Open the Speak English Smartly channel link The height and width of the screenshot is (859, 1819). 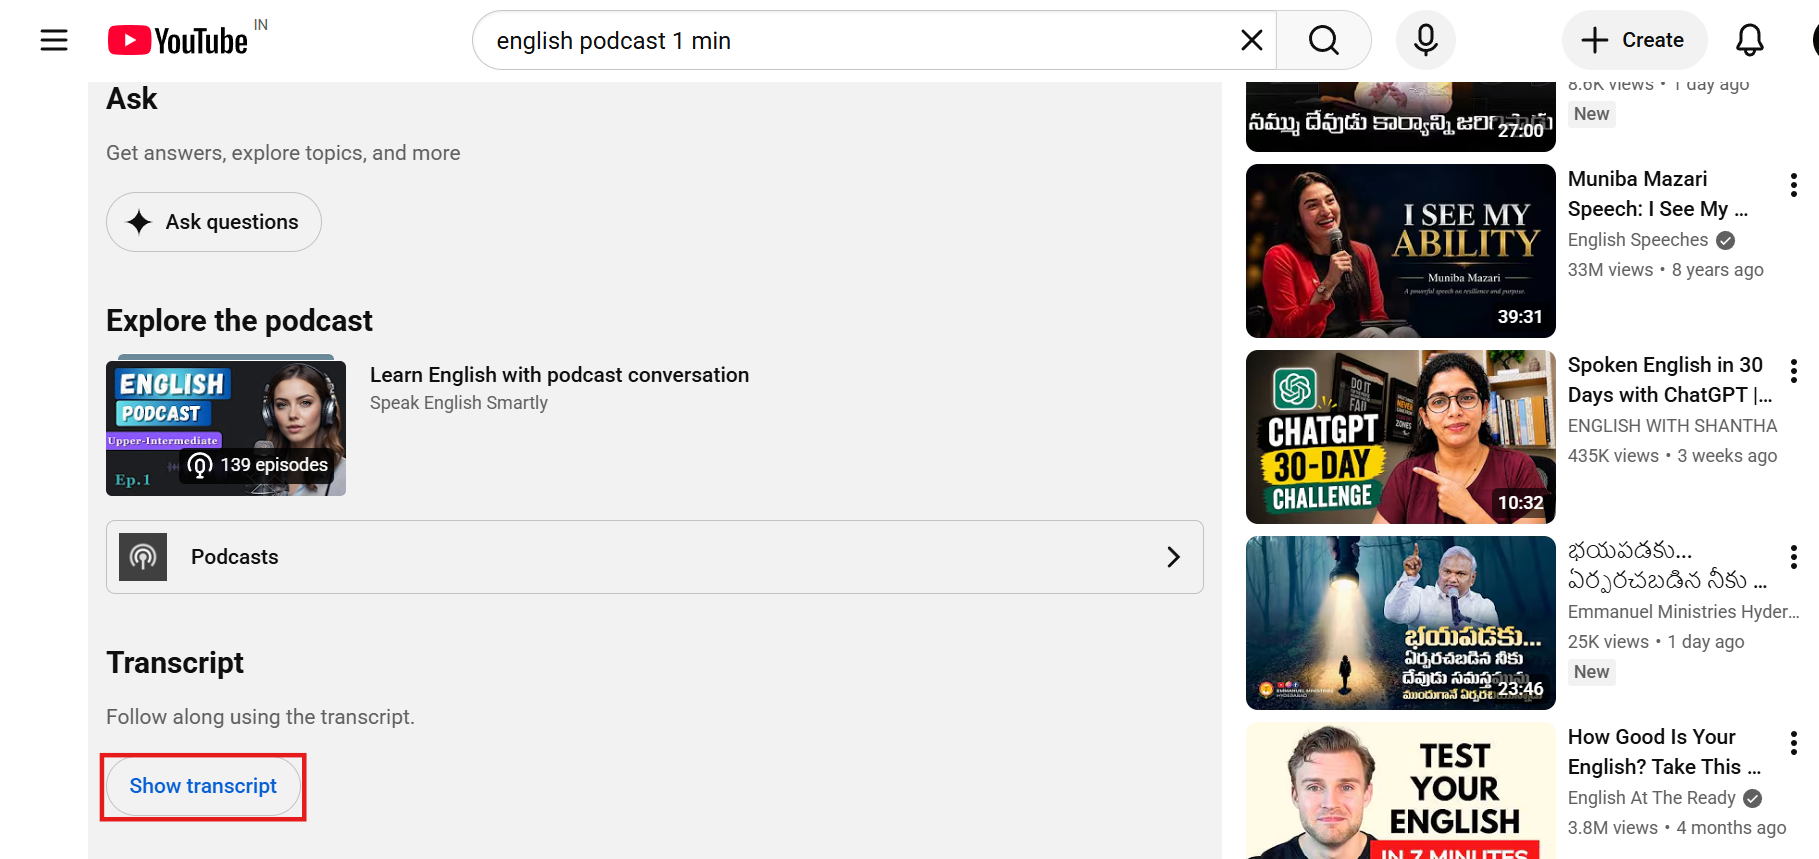tap(459, 403)
